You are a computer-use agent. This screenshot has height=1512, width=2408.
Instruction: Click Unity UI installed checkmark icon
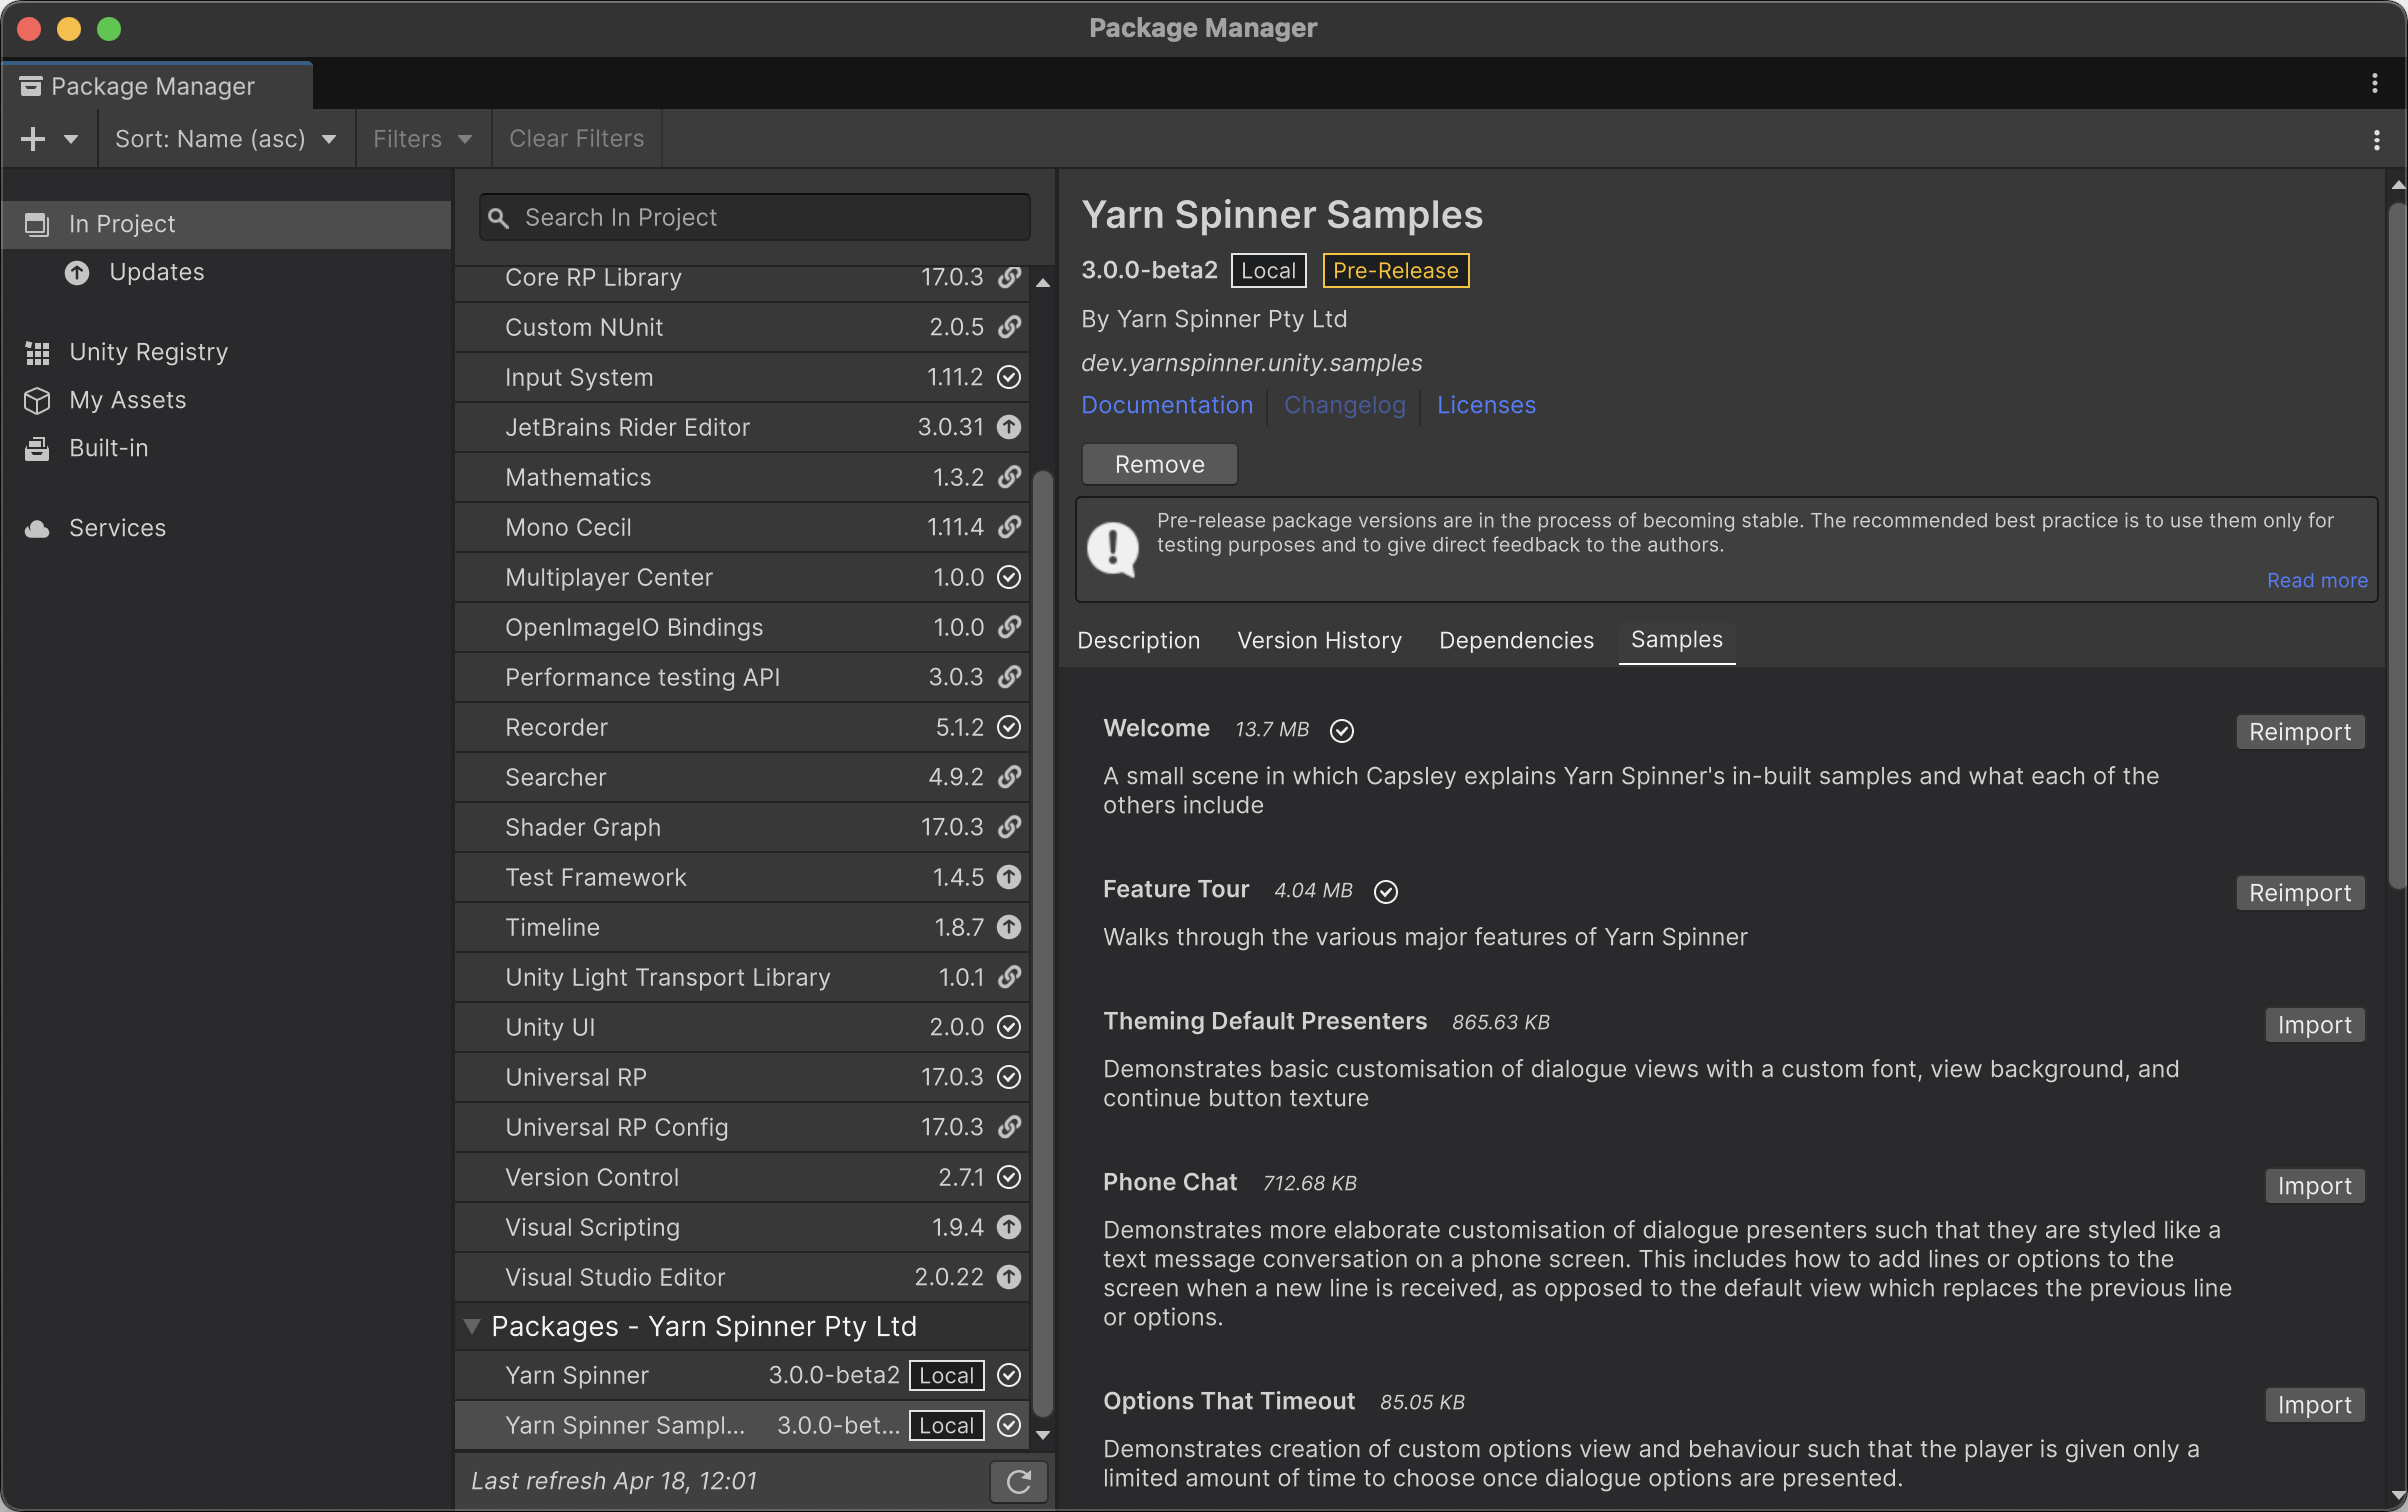1009,1027
